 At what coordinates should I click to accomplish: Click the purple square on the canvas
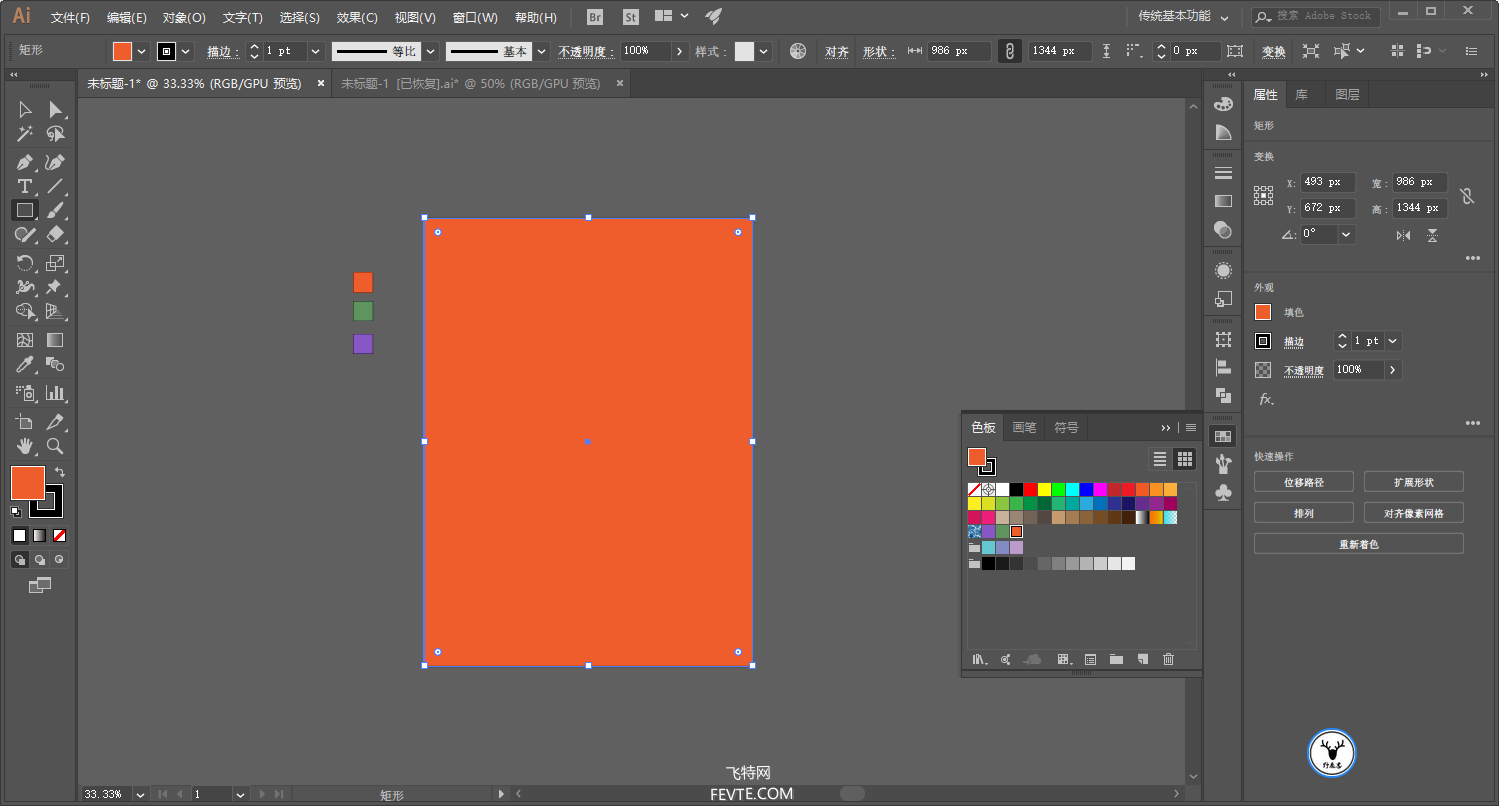363,344
